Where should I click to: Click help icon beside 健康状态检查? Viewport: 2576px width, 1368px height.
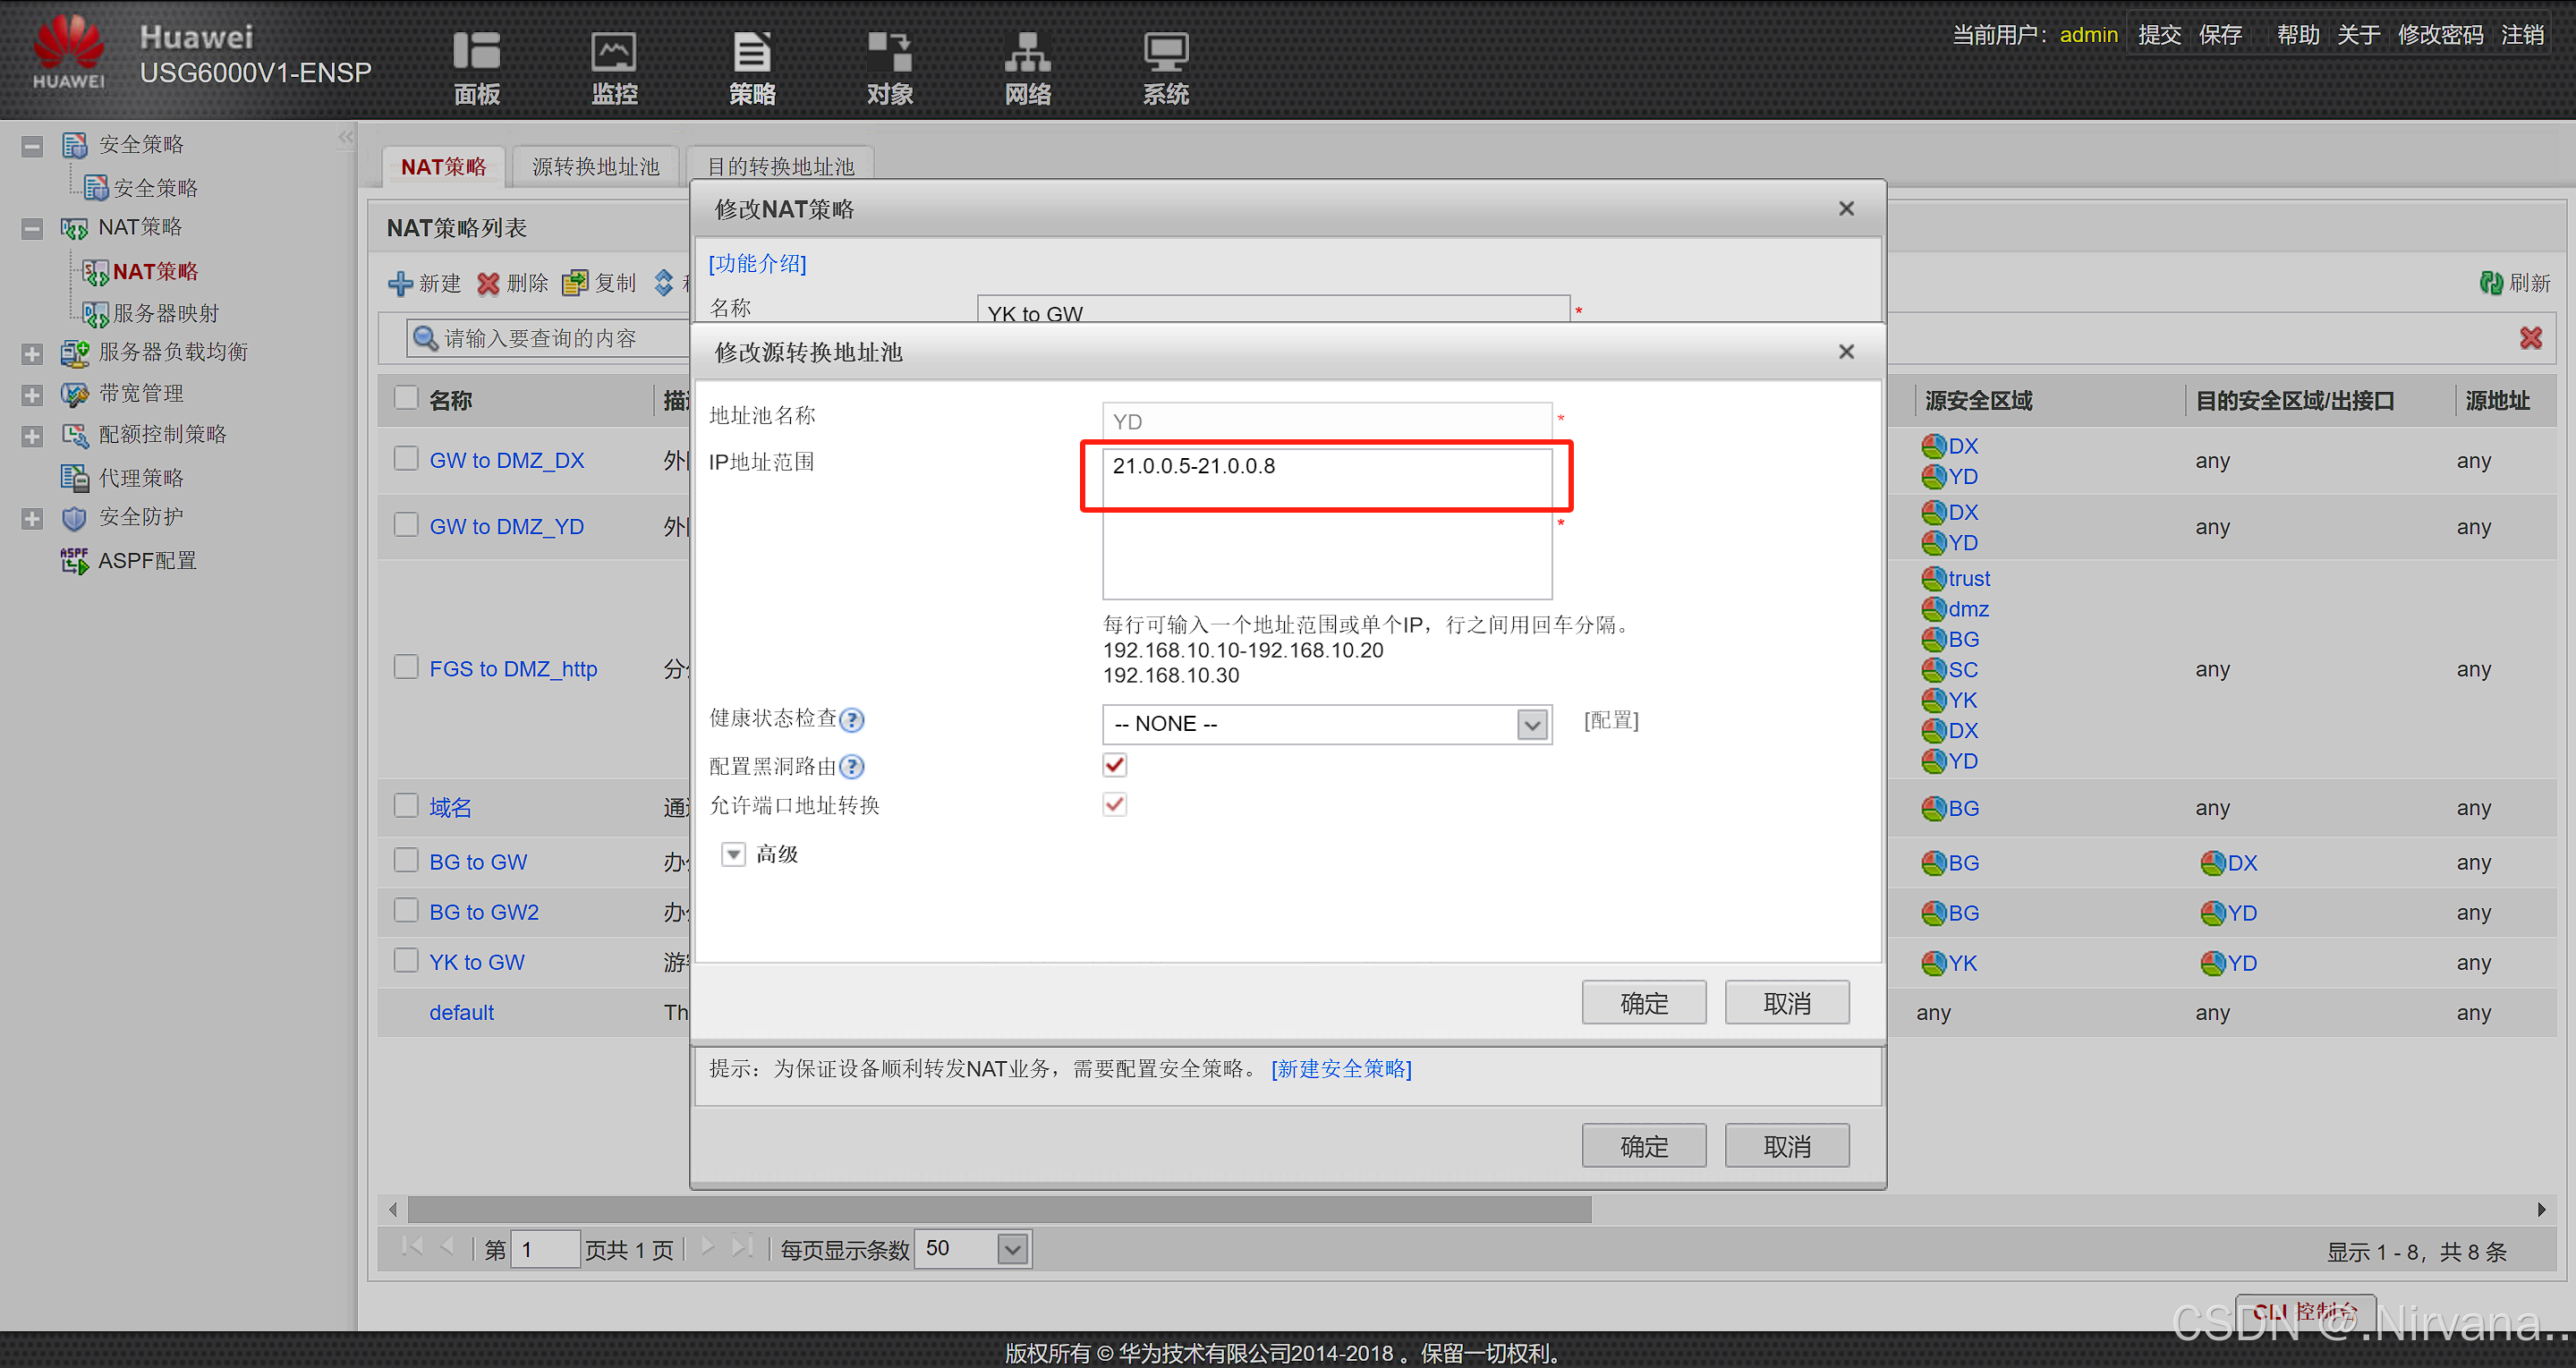pyautogui.click(x=852, y=719)
